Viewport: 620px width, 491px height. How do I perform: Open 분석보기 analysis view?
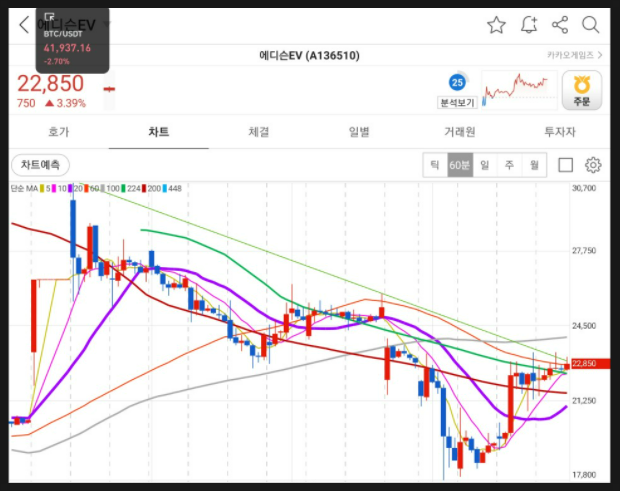(x=457, y=103)
